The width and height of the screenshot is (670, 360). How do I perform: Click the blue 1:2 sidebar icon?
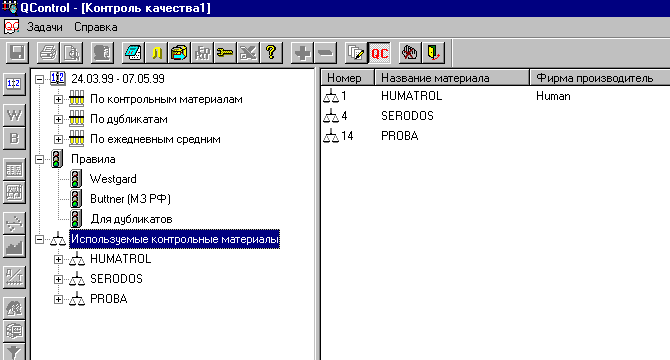[x=14, y=84]
